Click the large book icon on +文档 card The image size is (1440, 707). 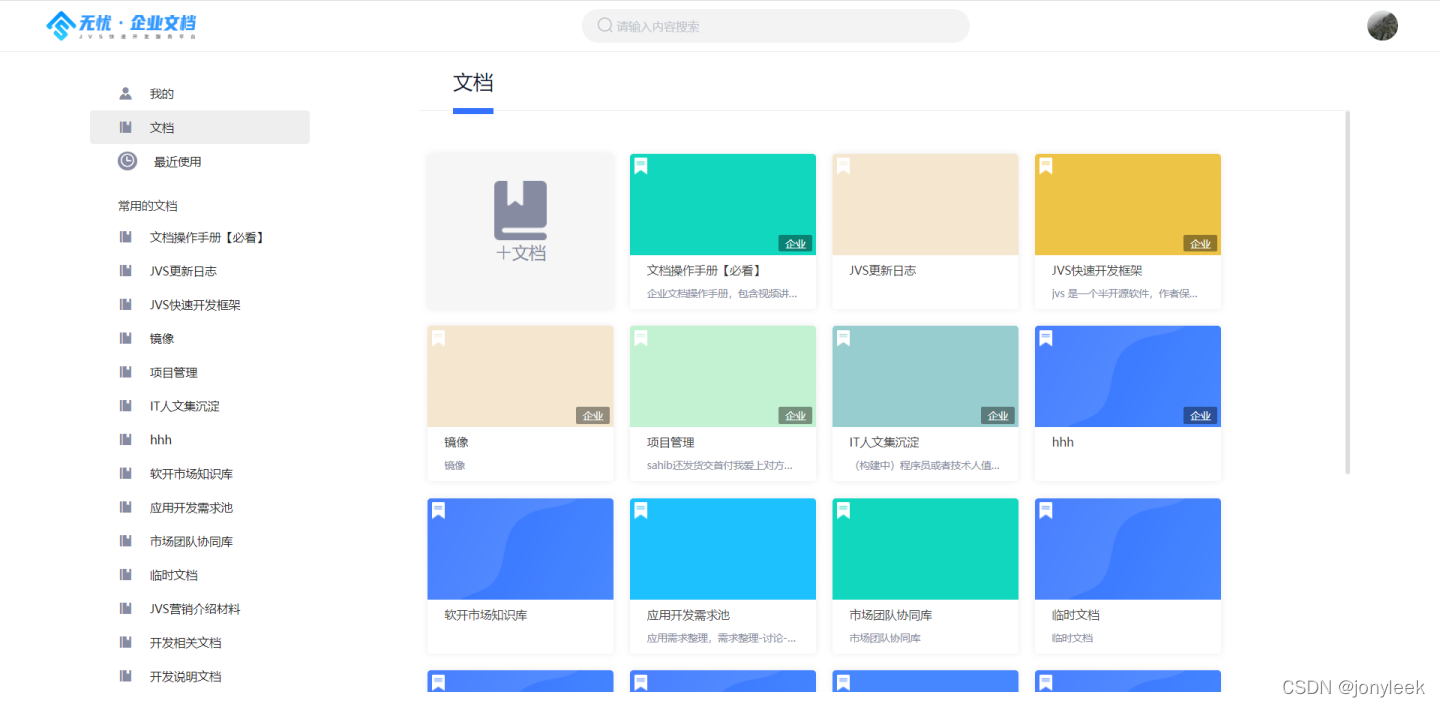(520, 210)
